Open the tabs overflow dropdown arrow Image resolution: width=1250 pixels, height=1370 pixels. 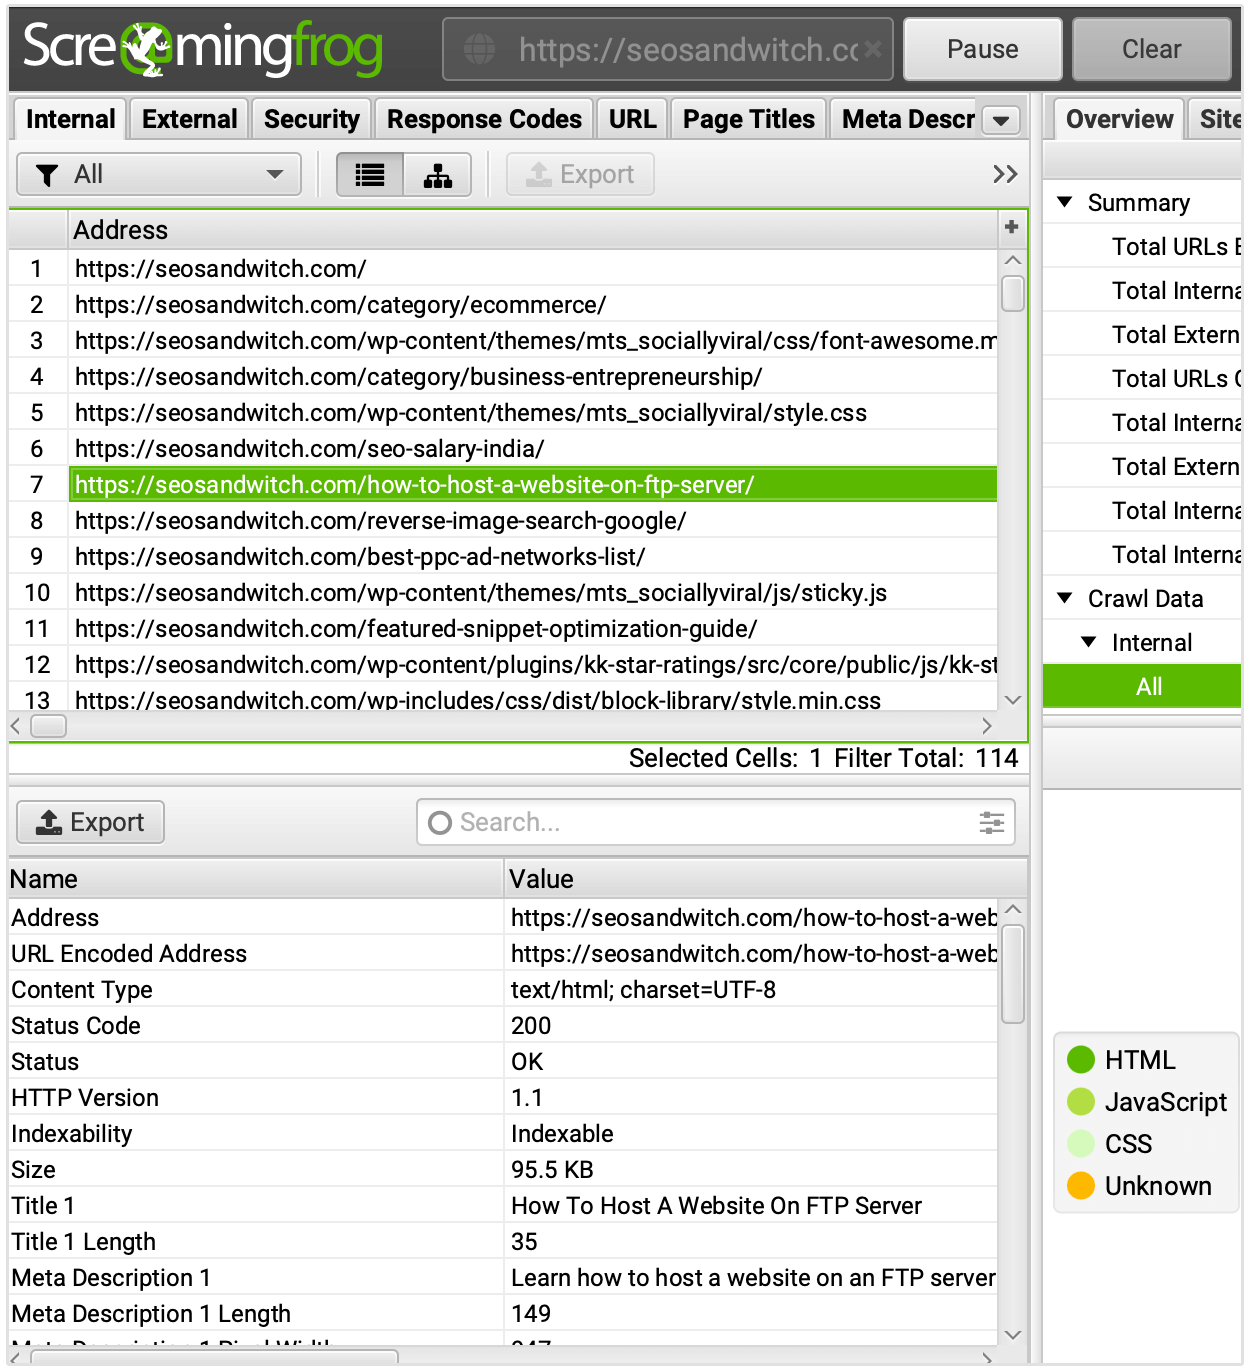click(x=1000, y=121)
